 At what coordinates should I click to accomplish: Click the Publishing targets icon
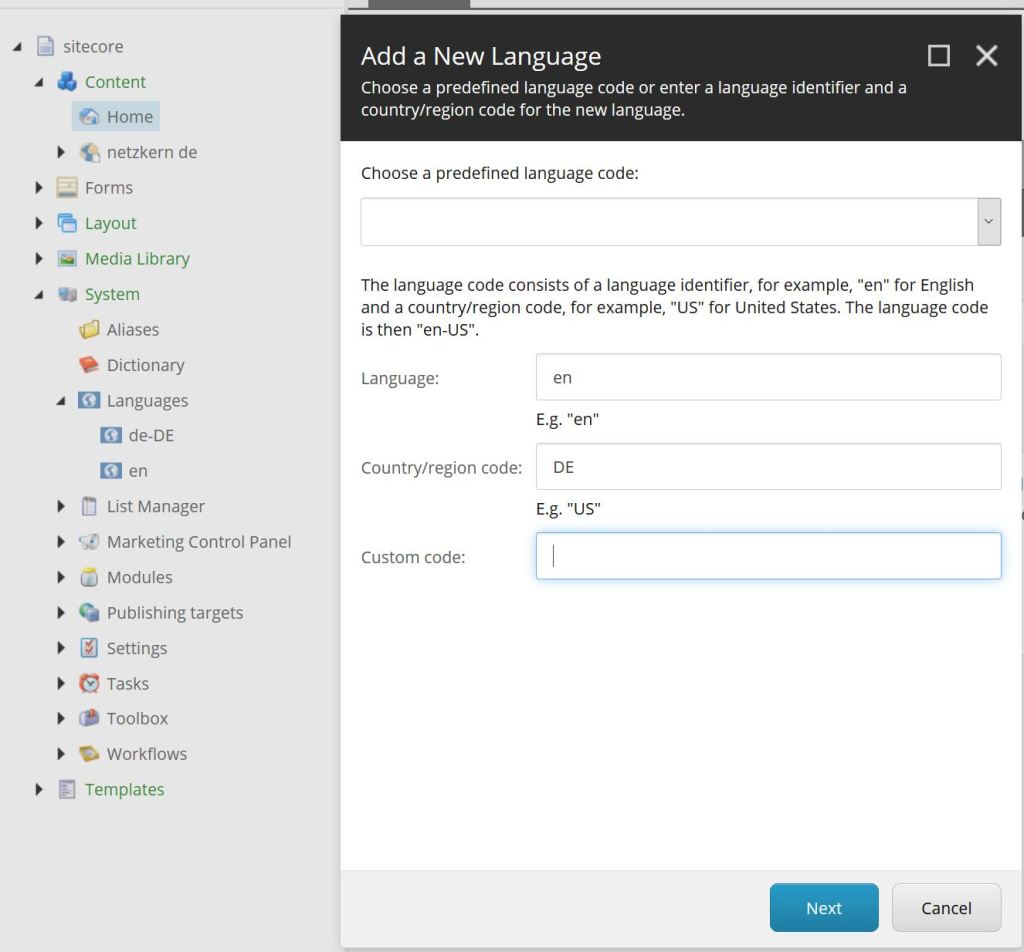click(x=89, y=613)
